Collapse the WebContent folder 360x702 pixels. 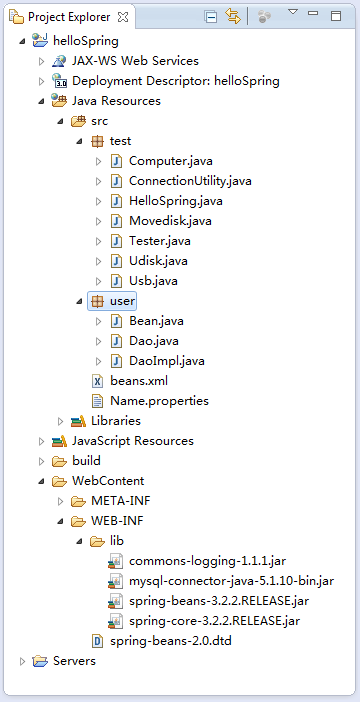(41, 481)
